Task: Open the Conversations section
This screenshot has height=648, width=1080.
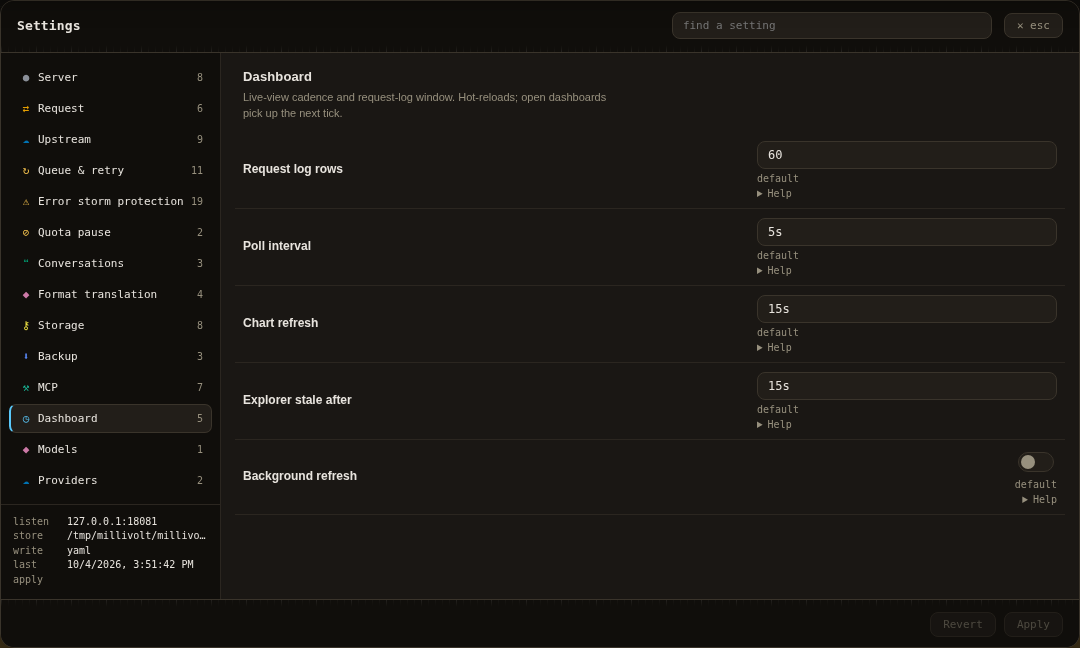Action: tap(110, 264)
